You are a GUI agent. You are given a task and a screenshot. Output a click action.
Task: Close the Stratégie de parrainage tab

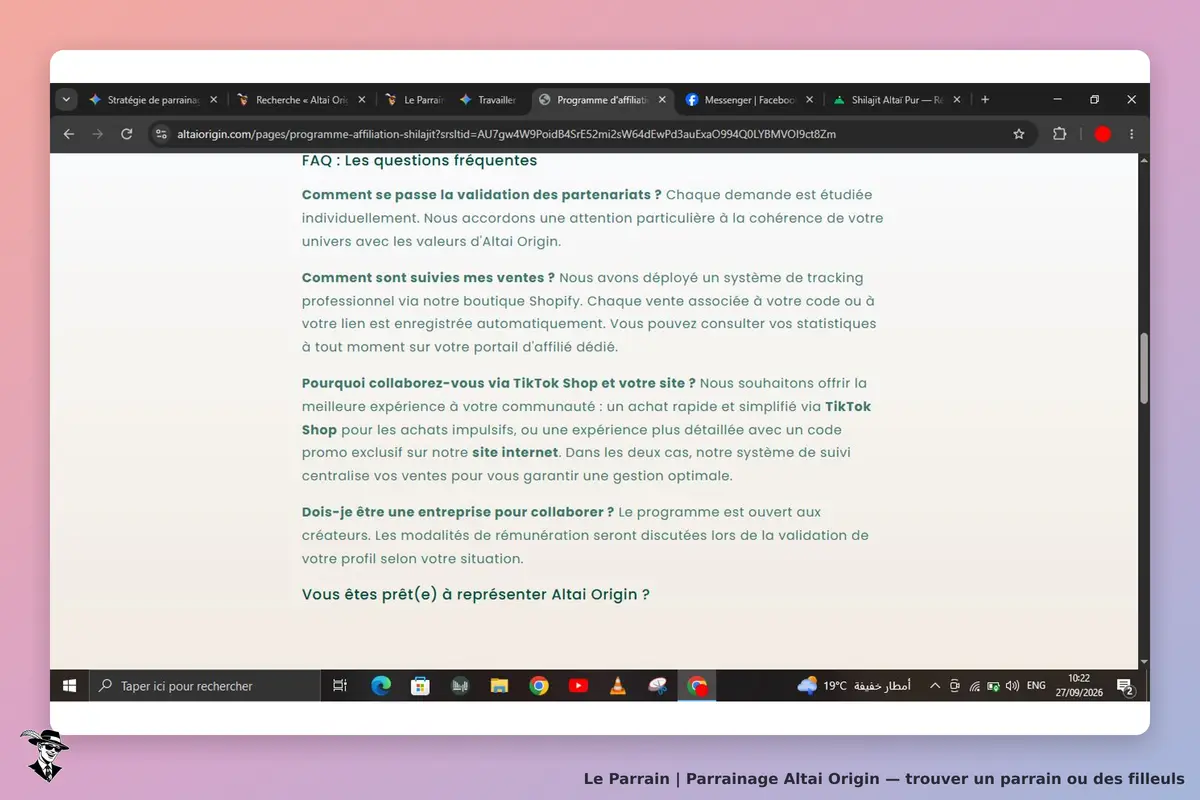[x=214, y=100]
